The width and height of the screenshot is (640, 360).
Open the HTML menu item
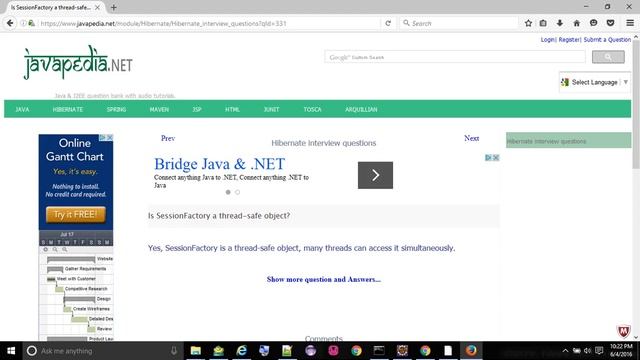(x=232, y=109)
